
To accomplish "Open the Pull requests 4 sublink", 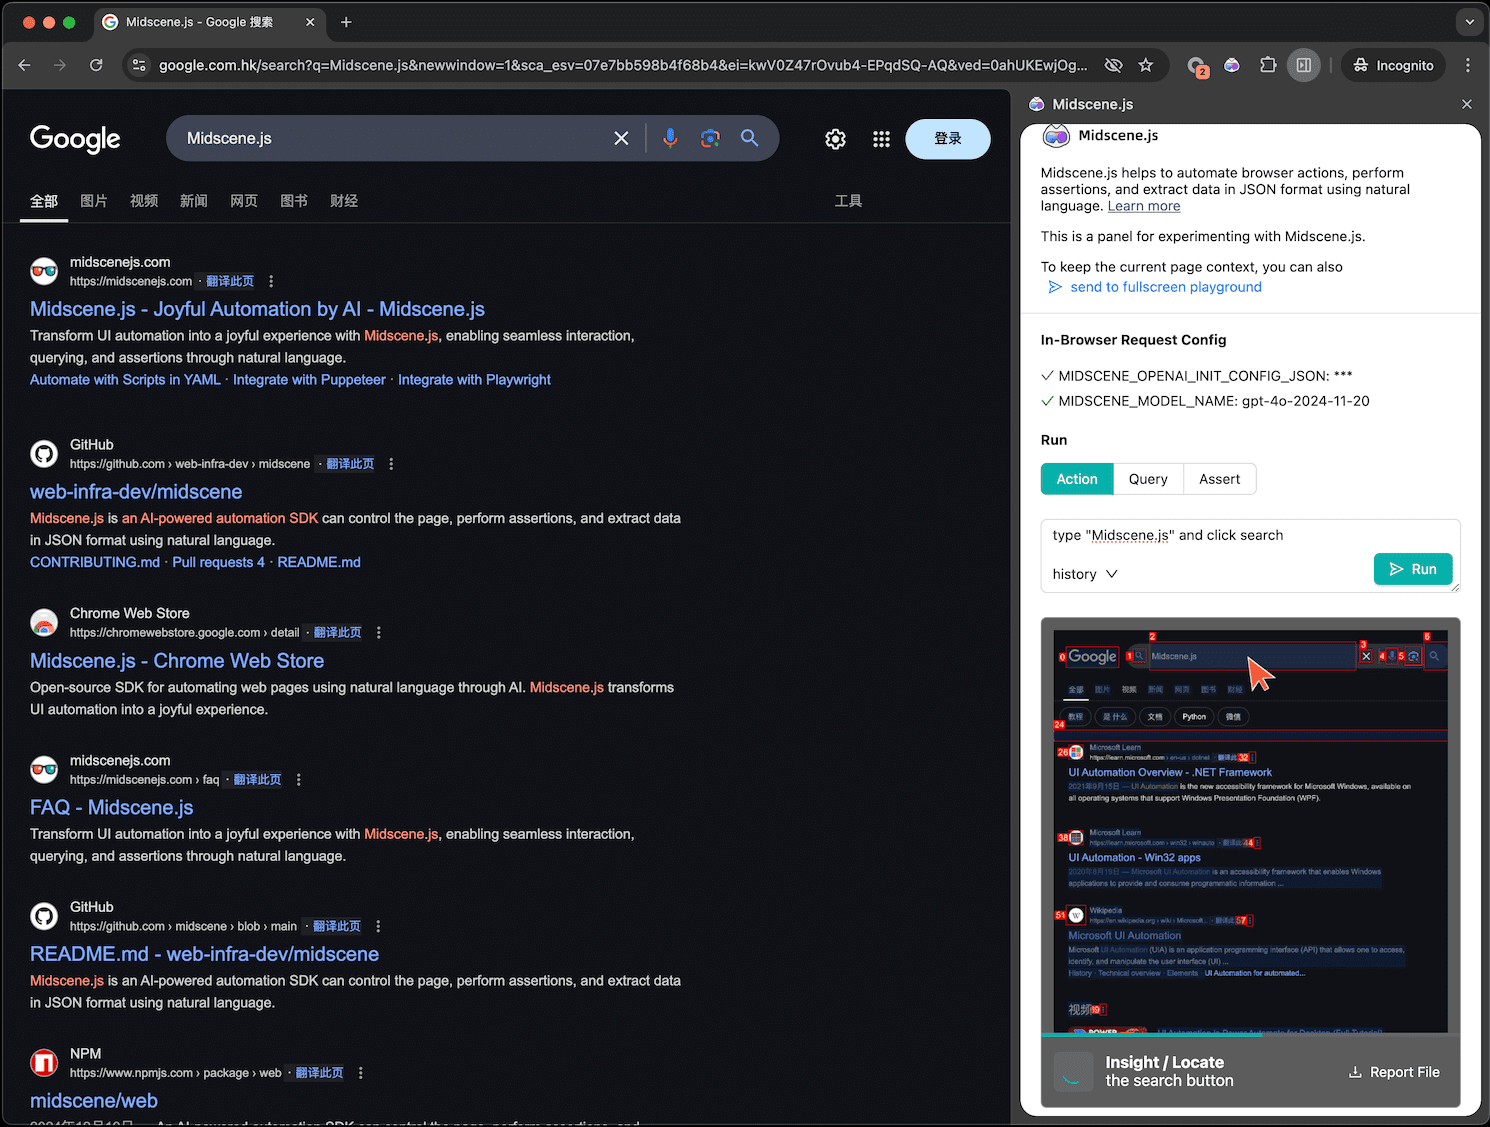I will coord(218,562).
